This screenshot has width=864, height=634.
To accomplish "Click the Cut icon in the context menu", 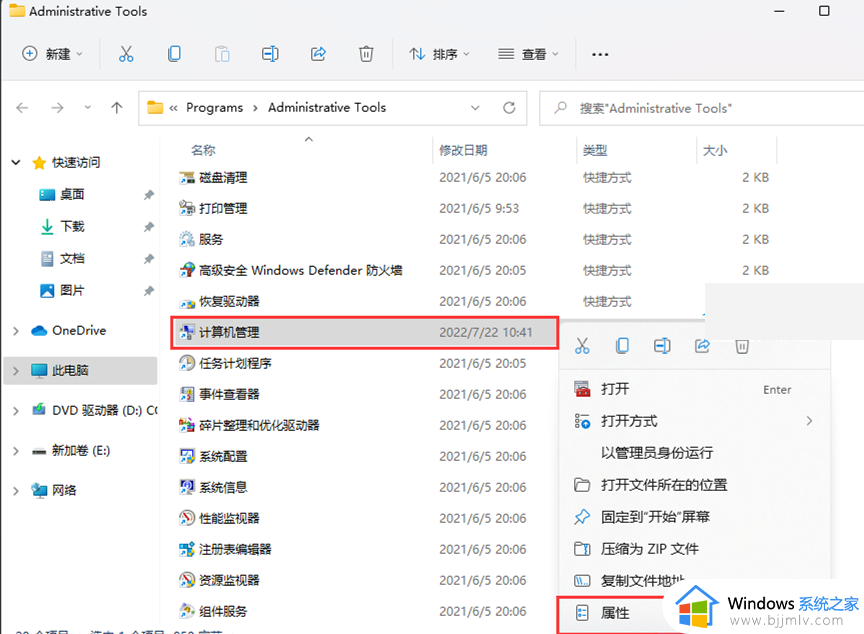I will (x=582, y=346).
